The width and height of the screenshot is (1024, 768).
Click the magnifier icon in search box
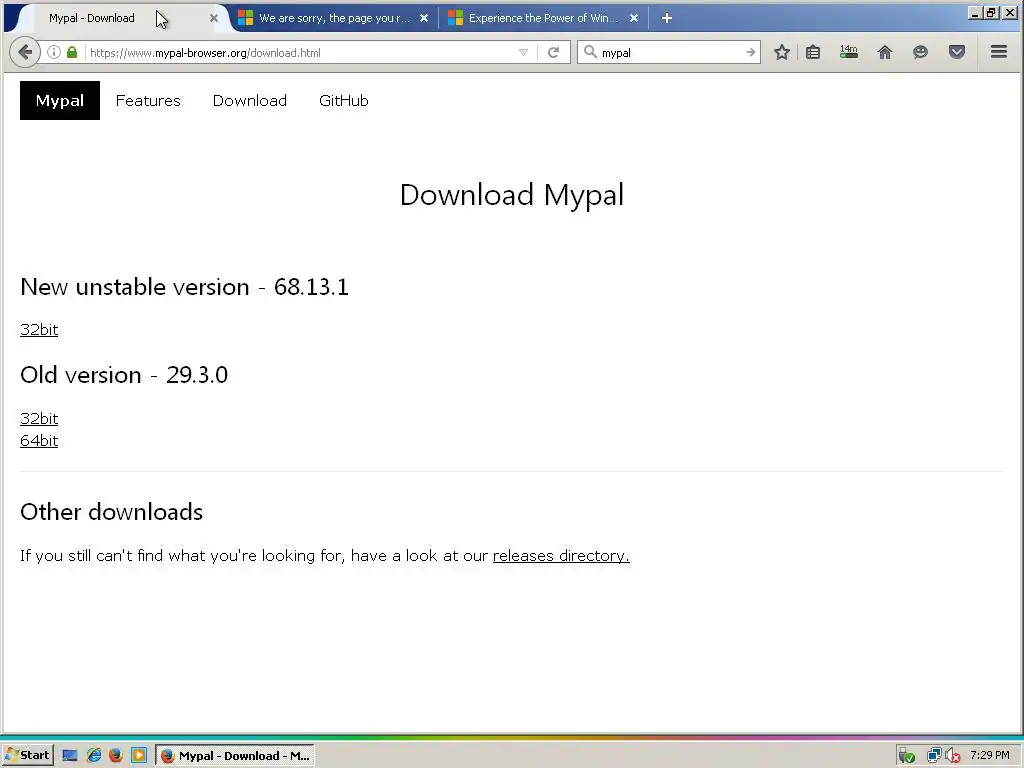click(x=590, y=52)
